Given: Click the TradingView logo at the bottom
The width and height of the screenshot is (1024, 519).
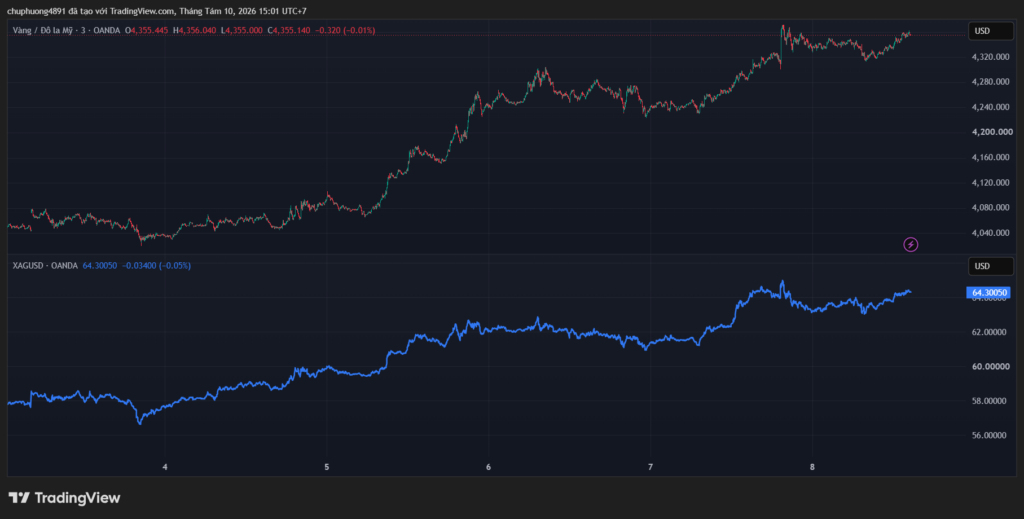Looking at the screenshot, I should pos(64,498).
